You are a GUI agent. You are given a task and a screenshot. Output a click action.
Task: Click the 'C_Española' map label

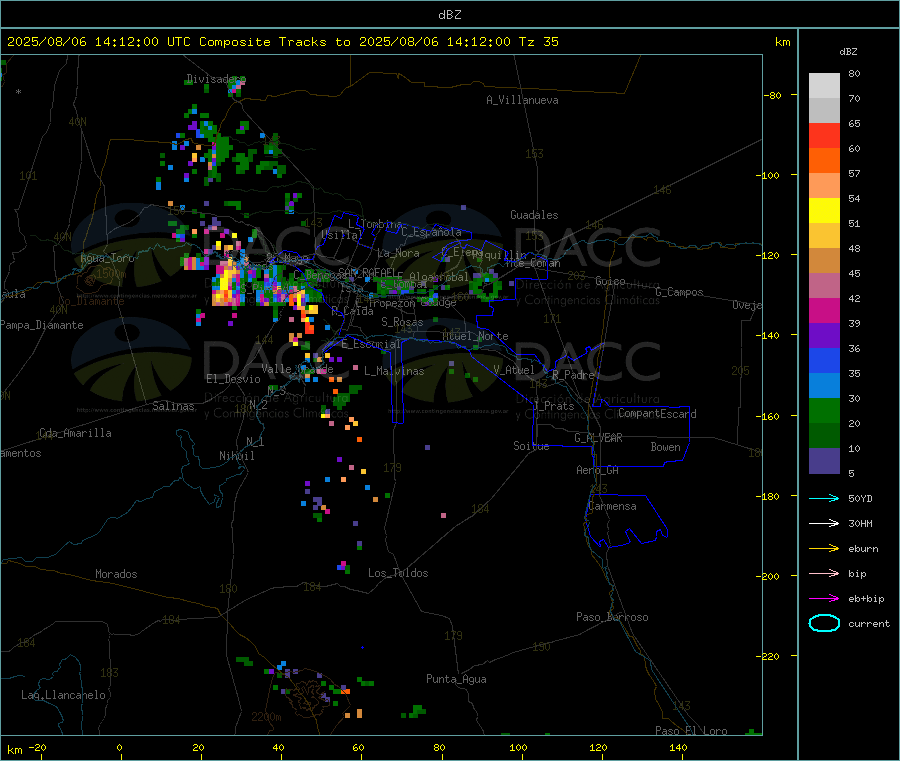pyautogui.click(x=431, y=232)
